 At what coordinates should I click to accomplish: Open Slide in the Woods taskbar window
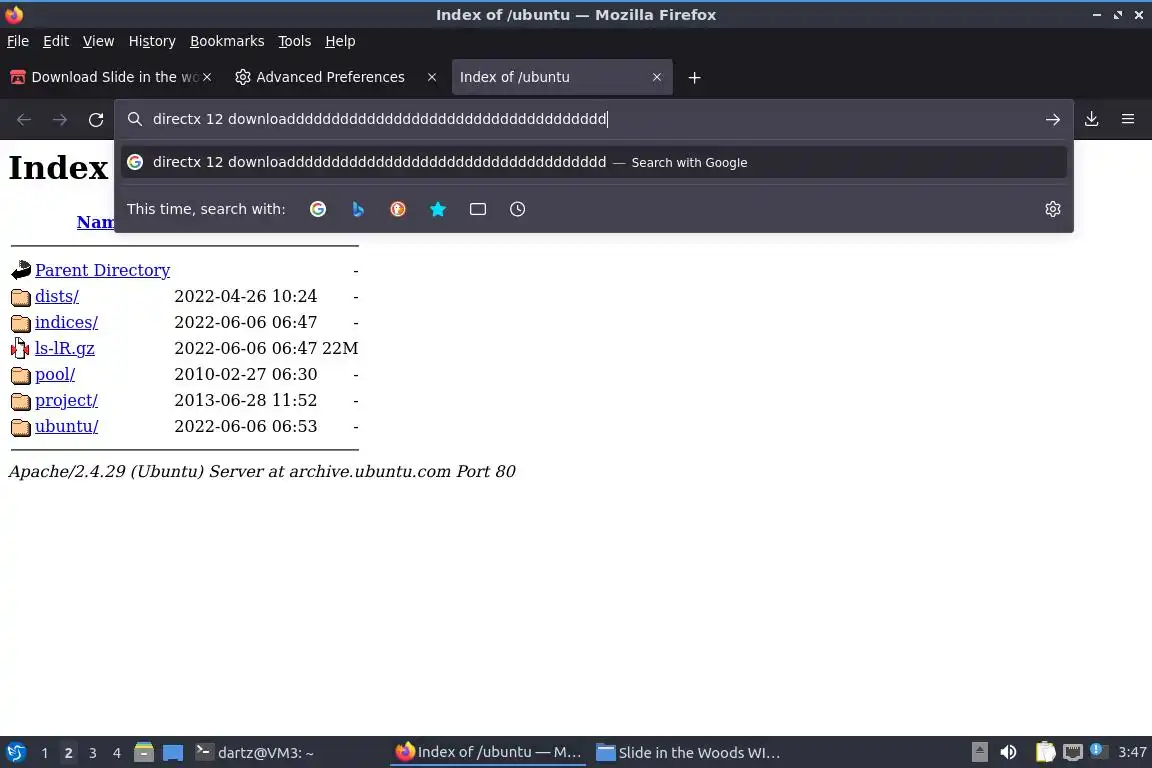coord(688,753)
